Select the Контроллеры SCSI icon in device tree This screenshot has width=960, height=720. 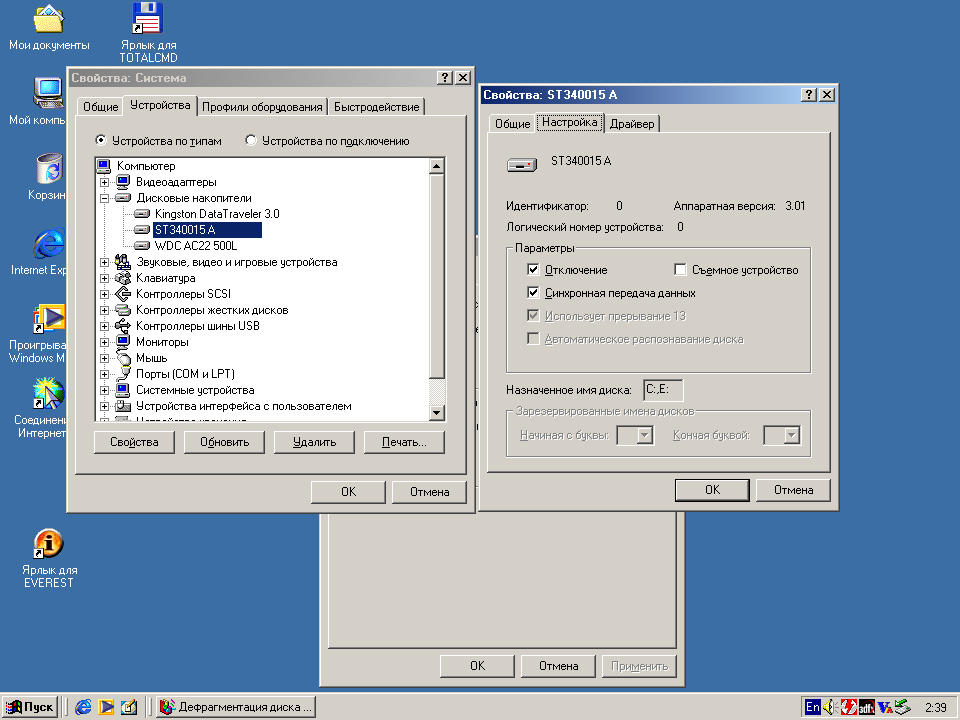[x=122, y=294]
